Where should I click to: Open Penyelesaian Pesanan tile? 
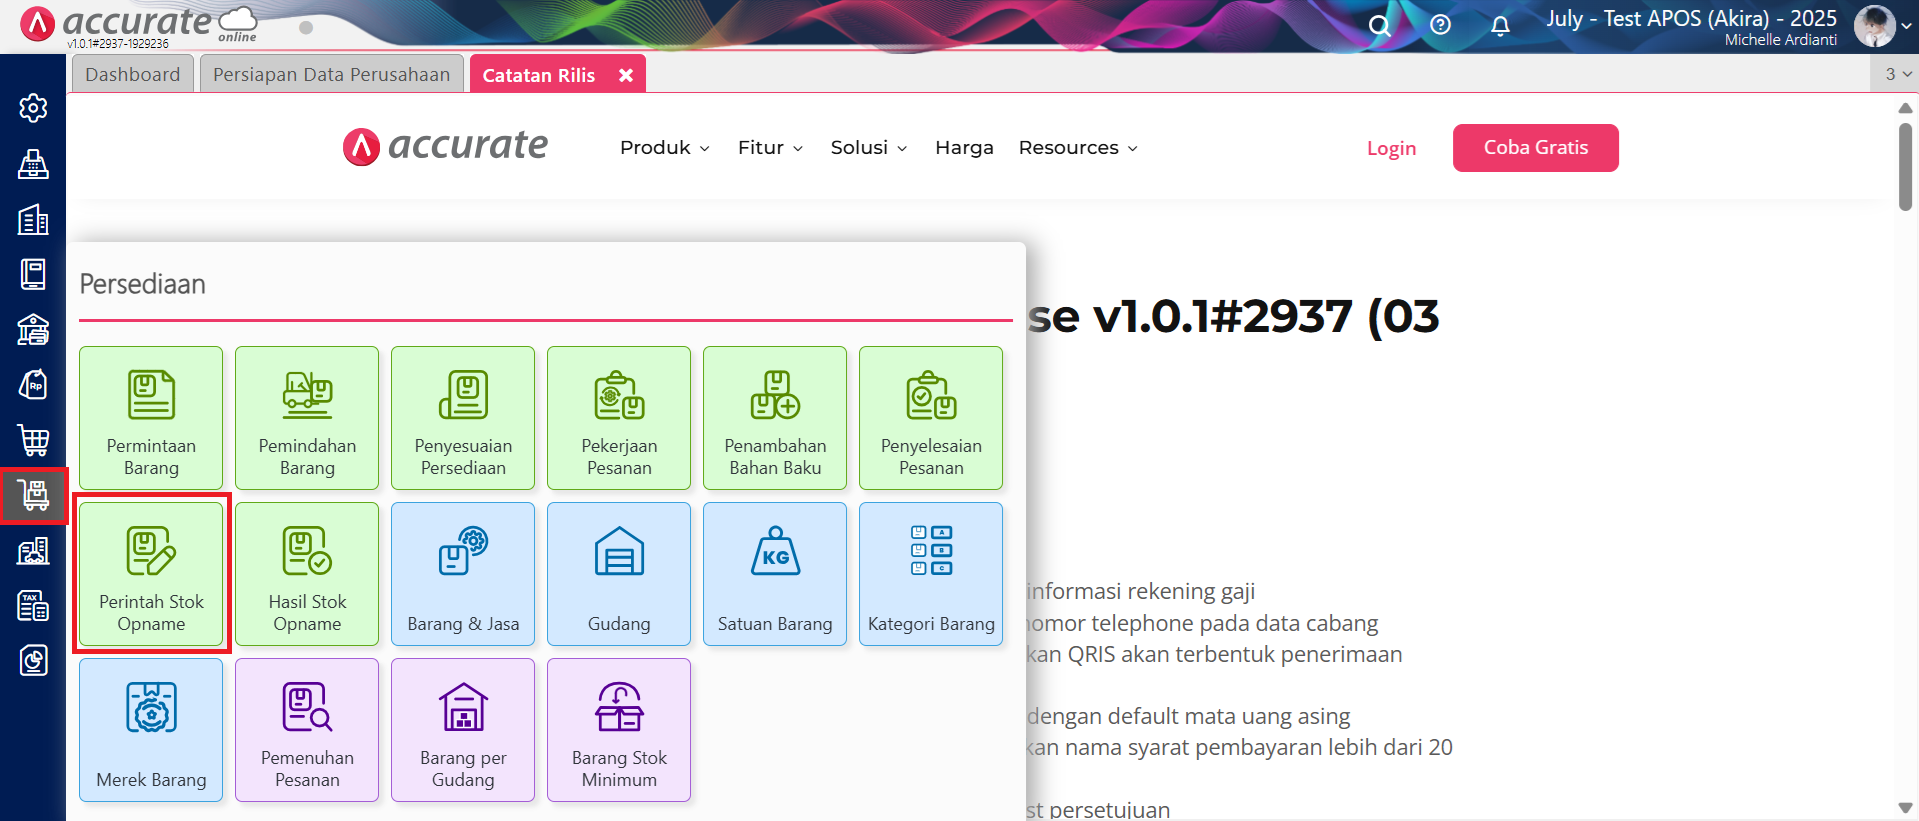(931, 418)
